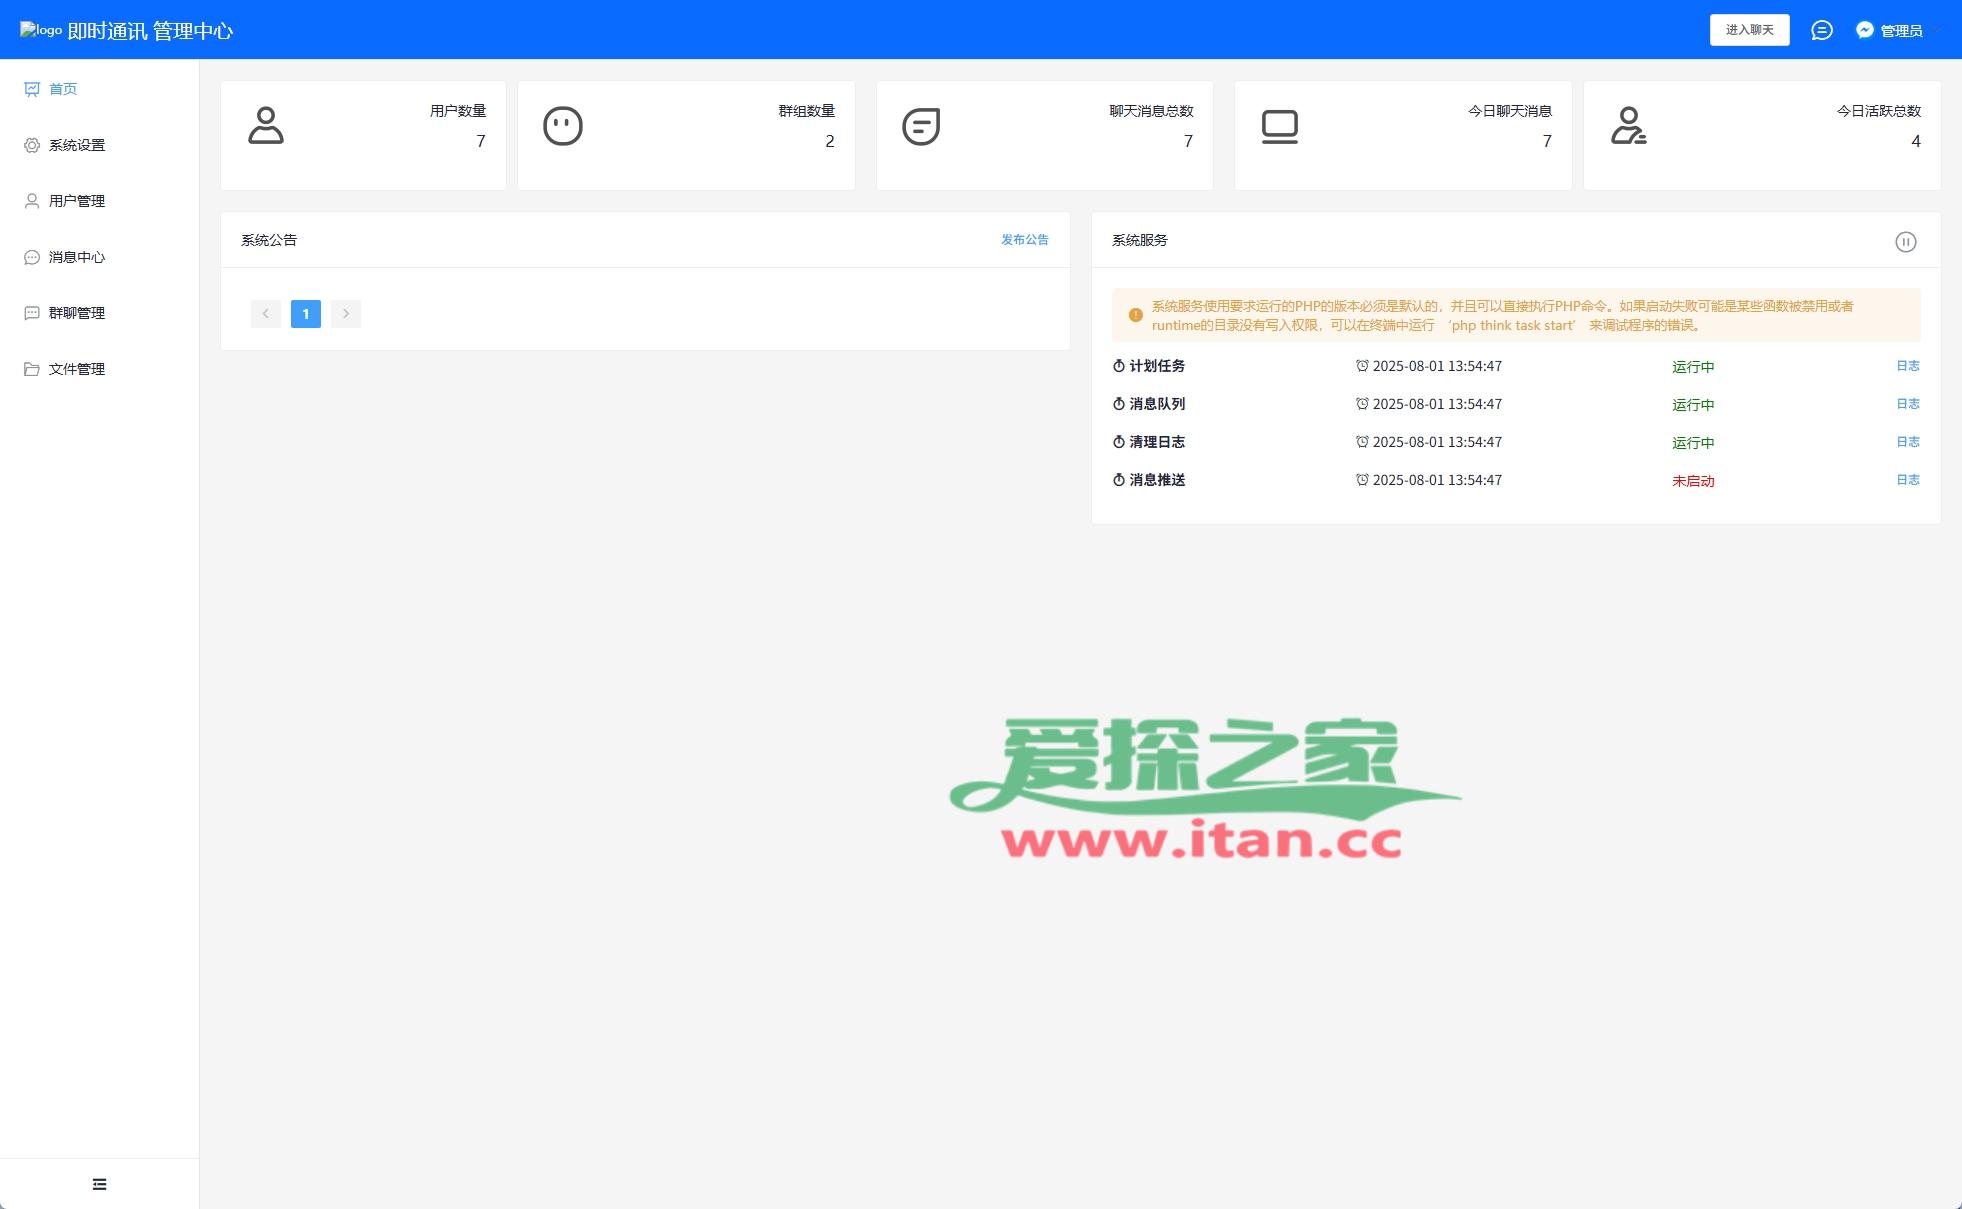Viewport: 1962px width, 1209px height.
Task: Click the laptop icon on 今日聊天消息 card
Action: (1280, 127)
